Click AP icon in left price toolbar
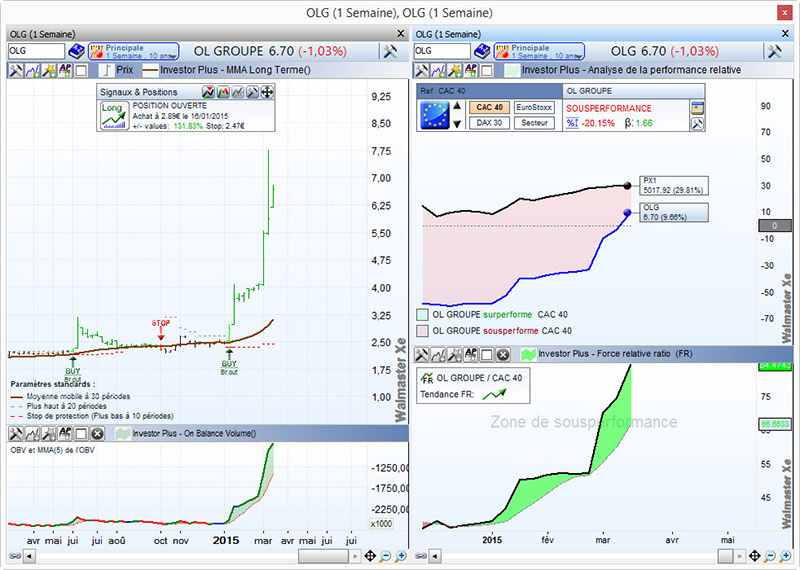The width and height of the screenshot is (800, 570). 65,70
